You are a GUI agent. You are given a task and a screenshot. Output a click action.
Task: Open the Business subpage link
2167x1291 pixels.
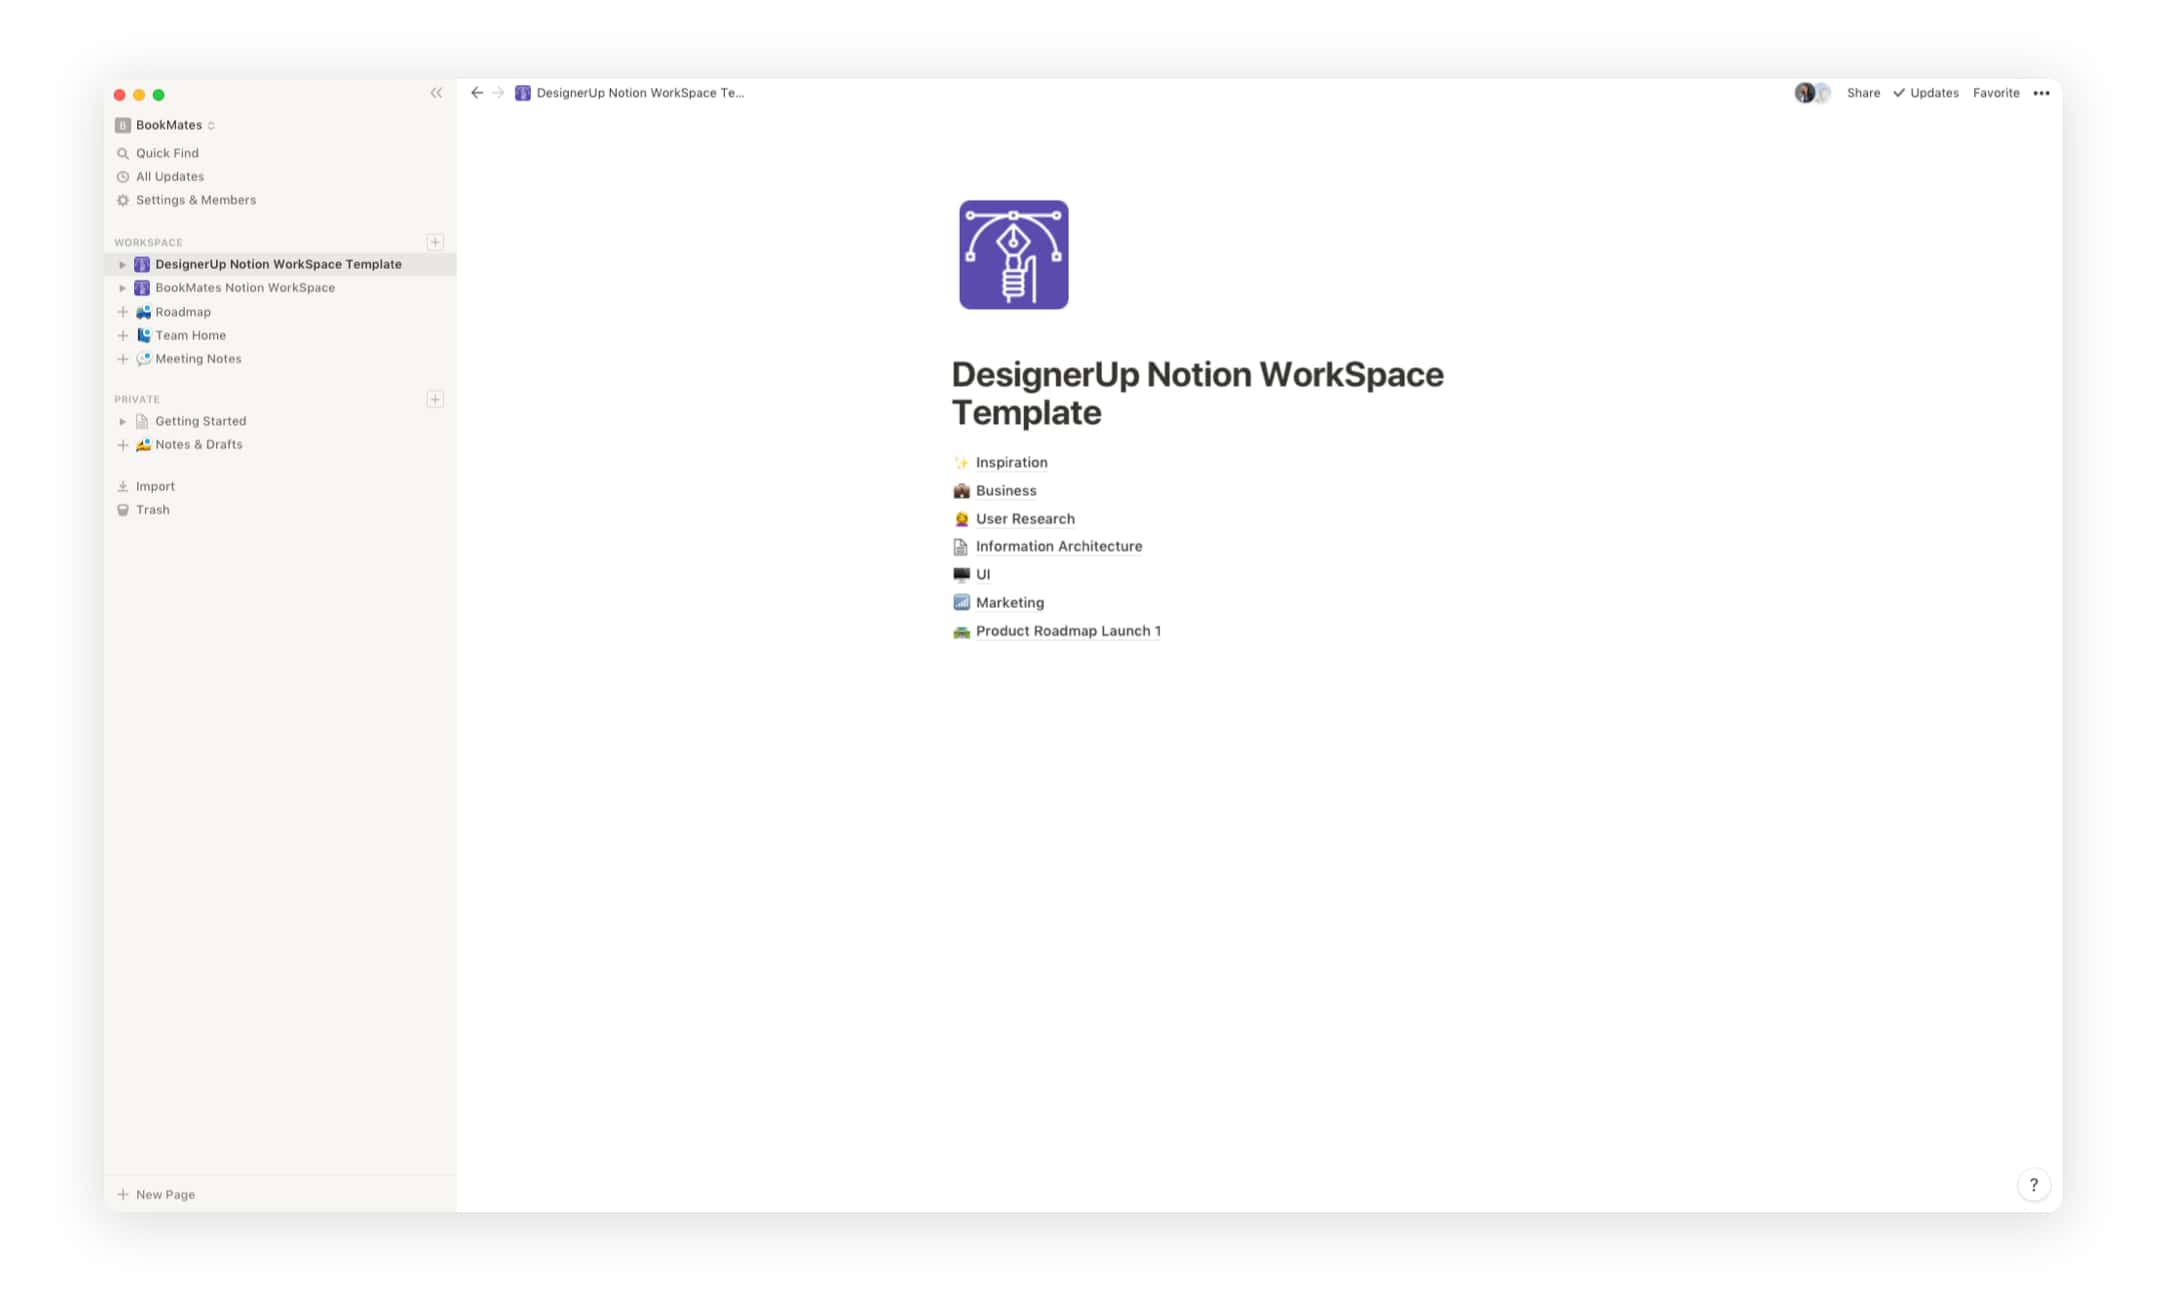click(1006, 491)
